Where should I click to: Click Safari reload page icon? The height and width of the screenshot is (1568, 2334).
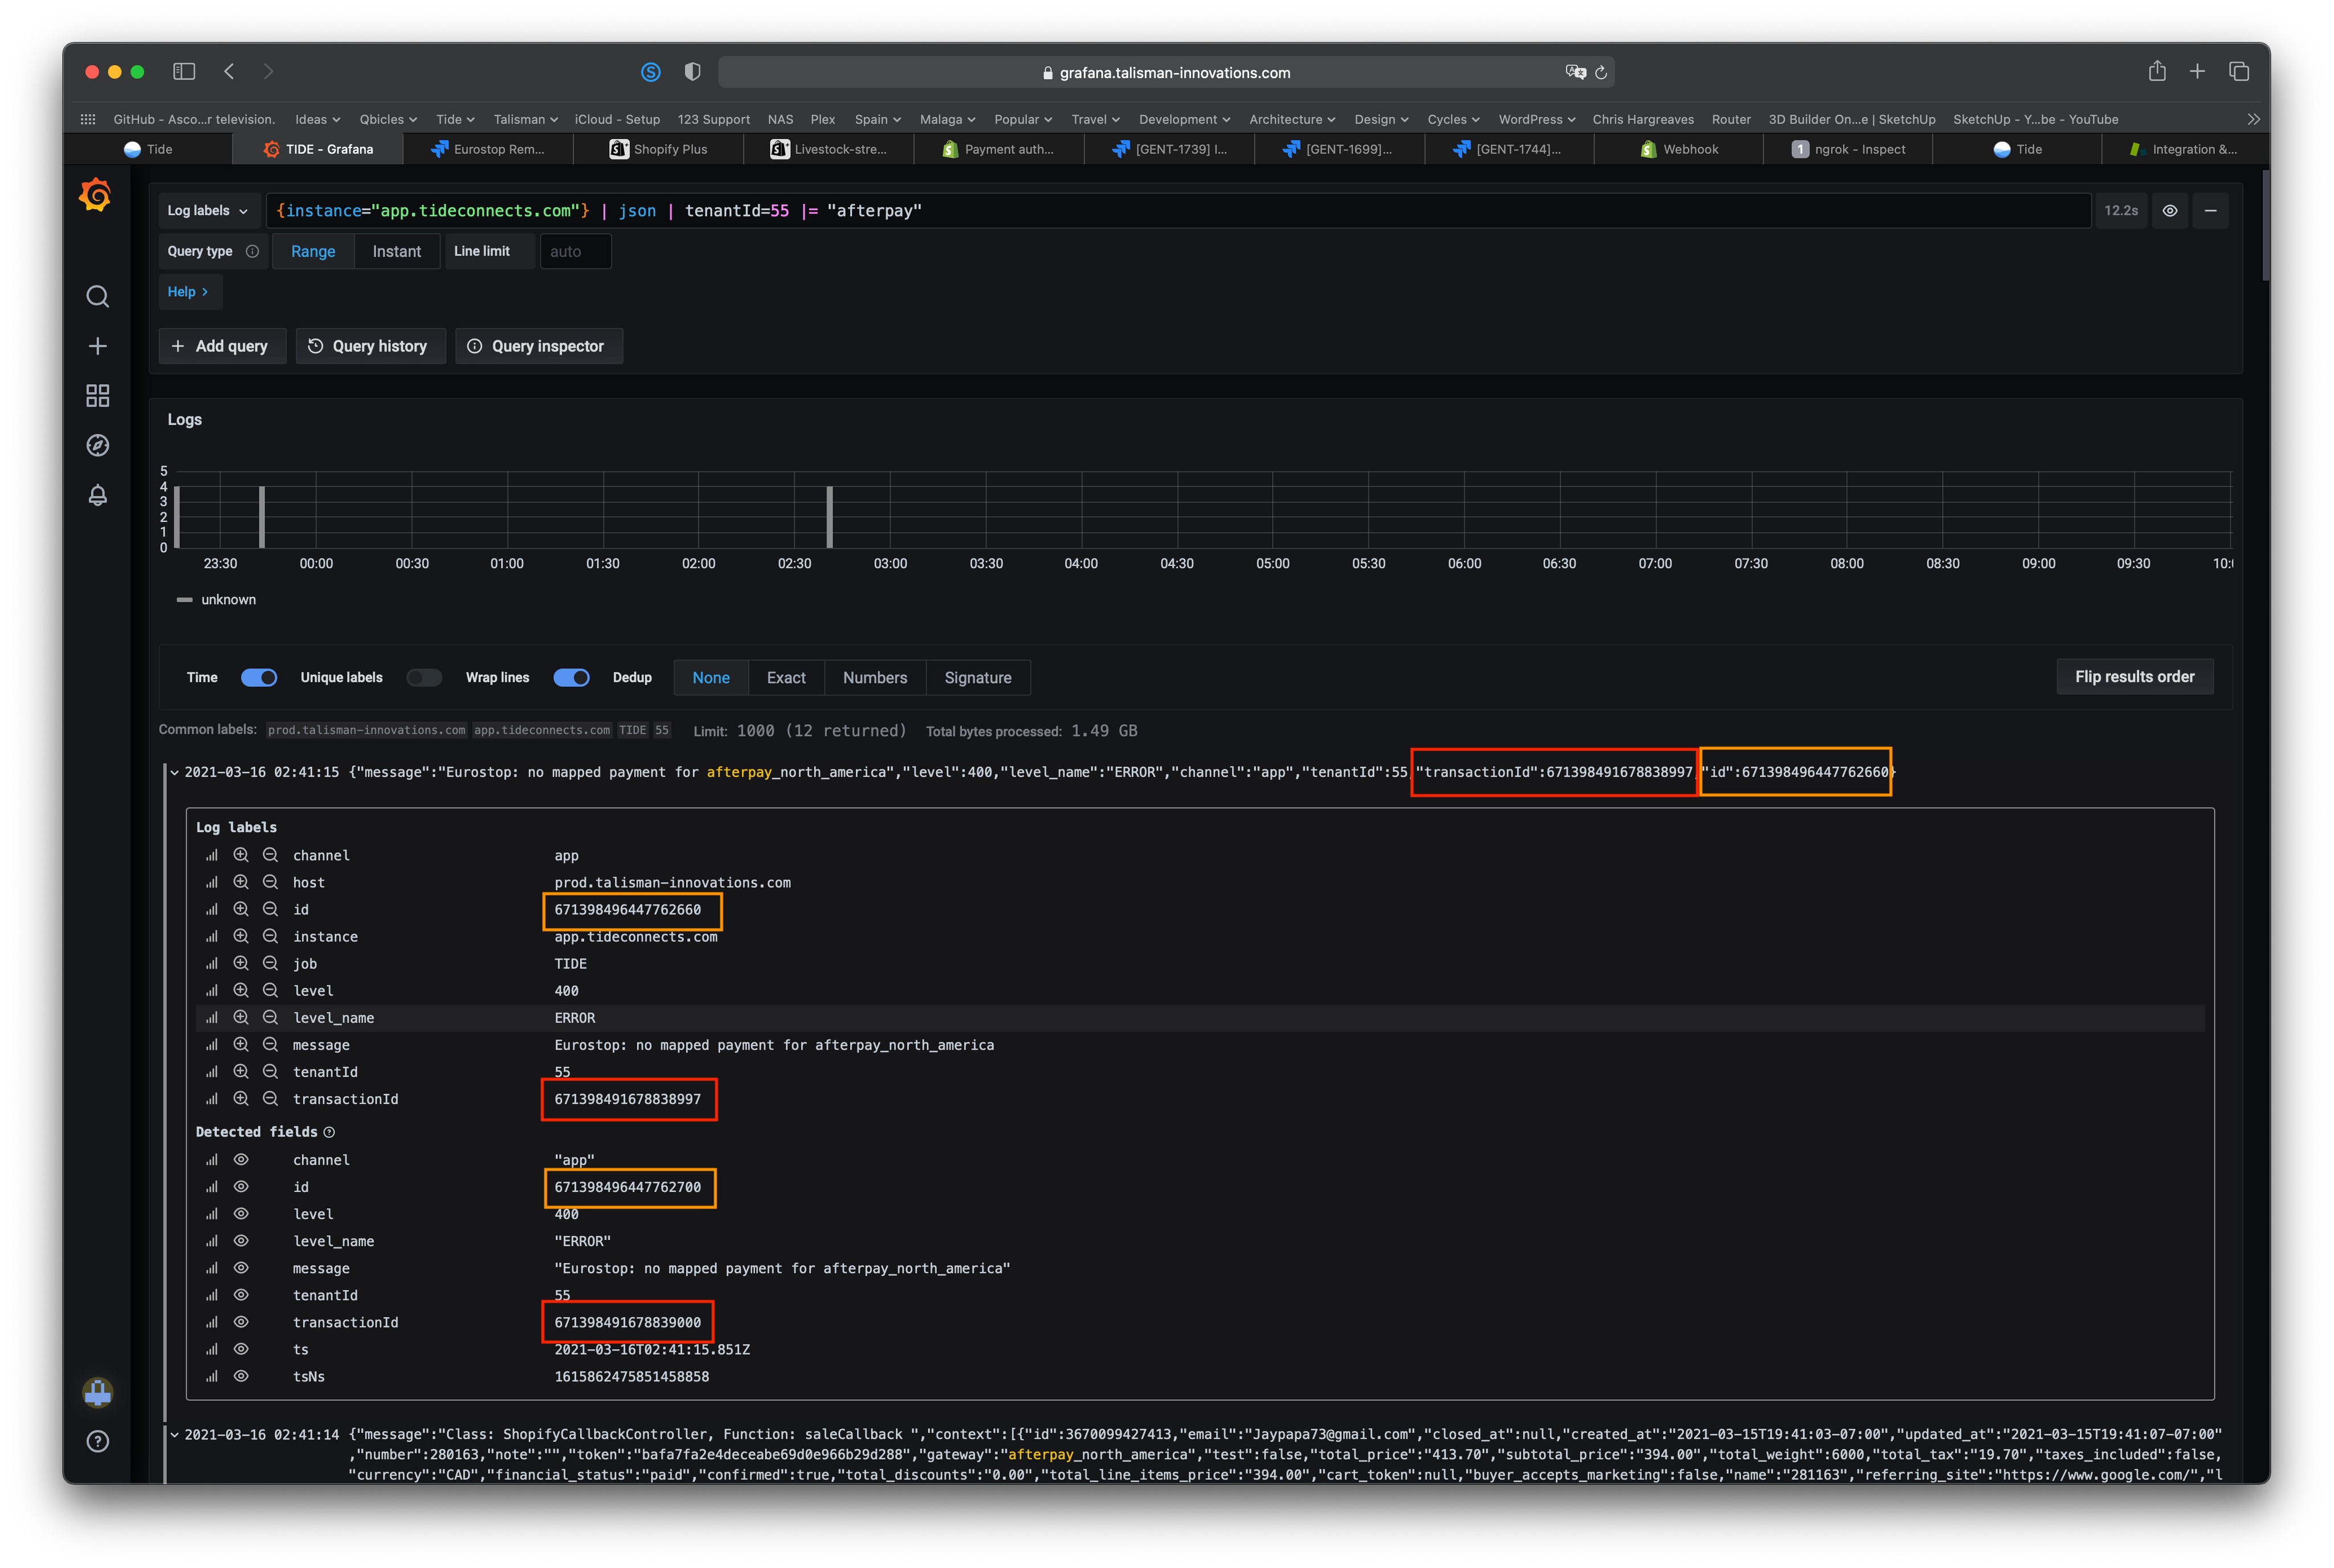coord(1601,72)
